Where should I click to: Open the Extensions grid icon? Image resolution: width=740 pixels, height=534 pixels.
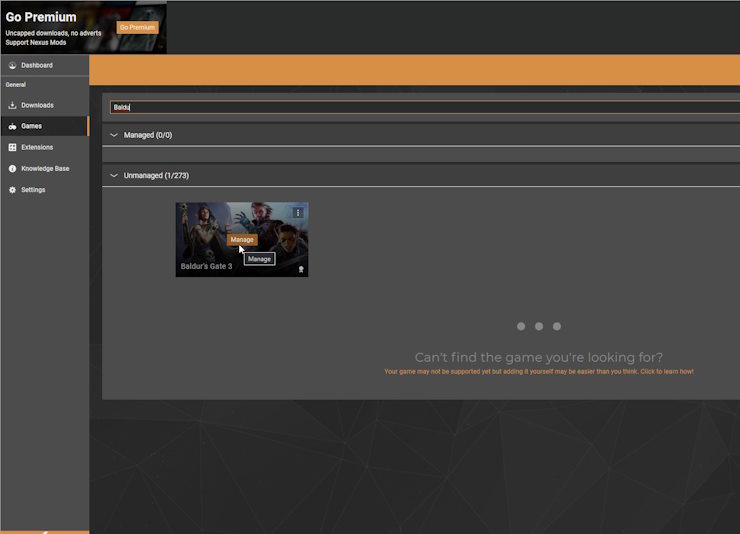pyautogui.click(x=12, y=147)
